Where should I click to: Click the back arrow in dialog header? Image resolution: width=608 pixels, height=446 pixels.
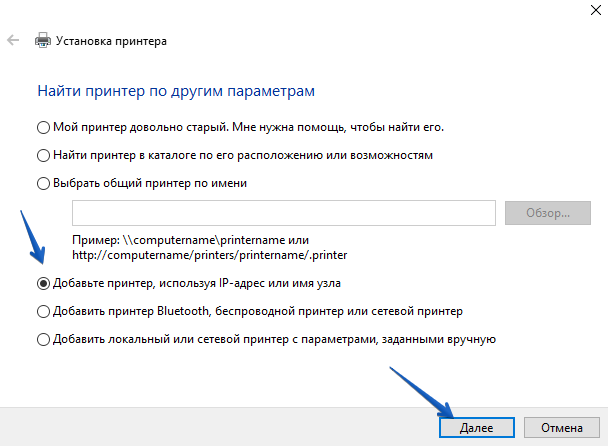point(12,42)
